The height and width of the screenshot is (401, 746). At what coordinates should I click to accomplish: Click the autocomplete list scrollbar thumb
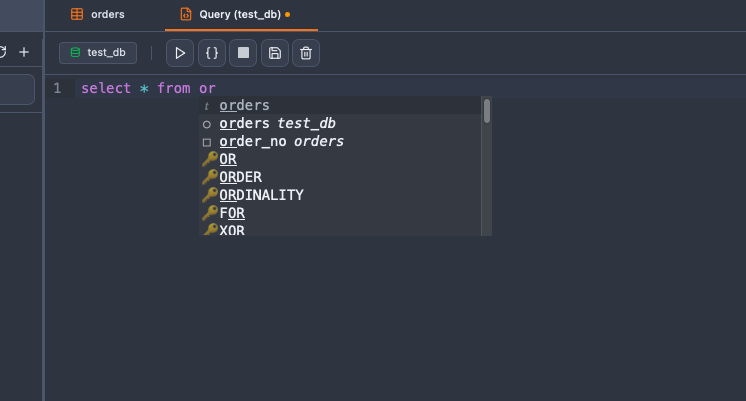pos(487,110)
